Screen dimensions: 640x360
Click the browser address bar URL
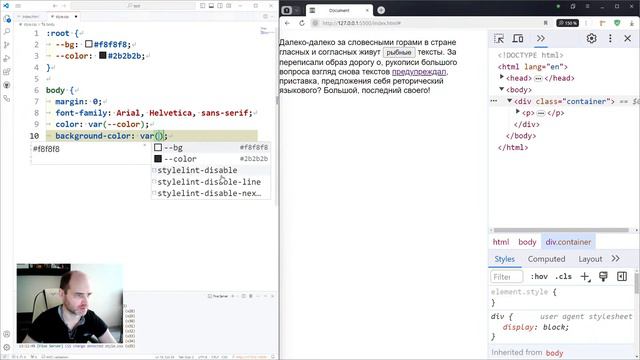point(362,23)
